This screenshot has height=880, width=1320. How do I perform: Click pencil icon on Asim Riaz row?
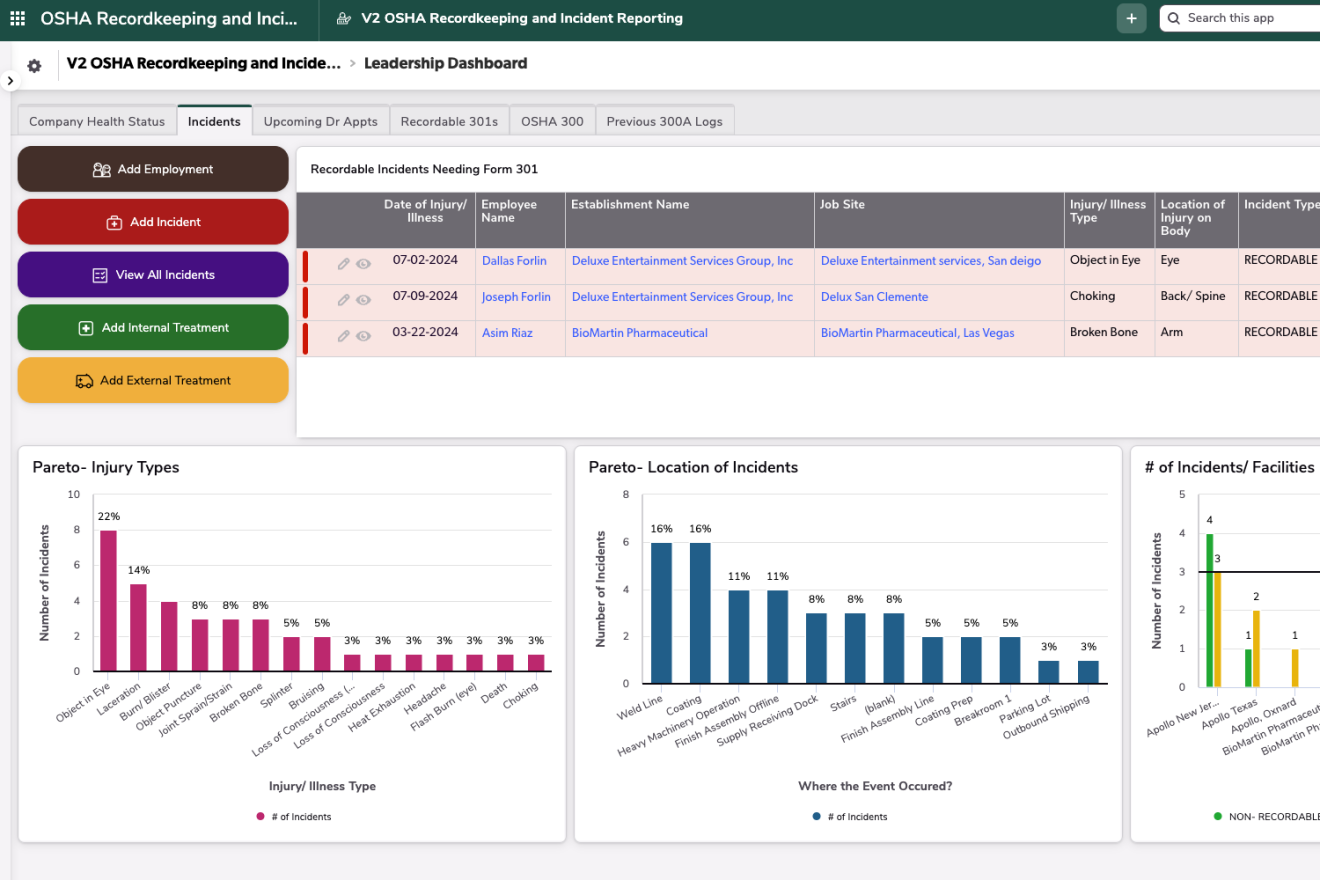[343, 336]
